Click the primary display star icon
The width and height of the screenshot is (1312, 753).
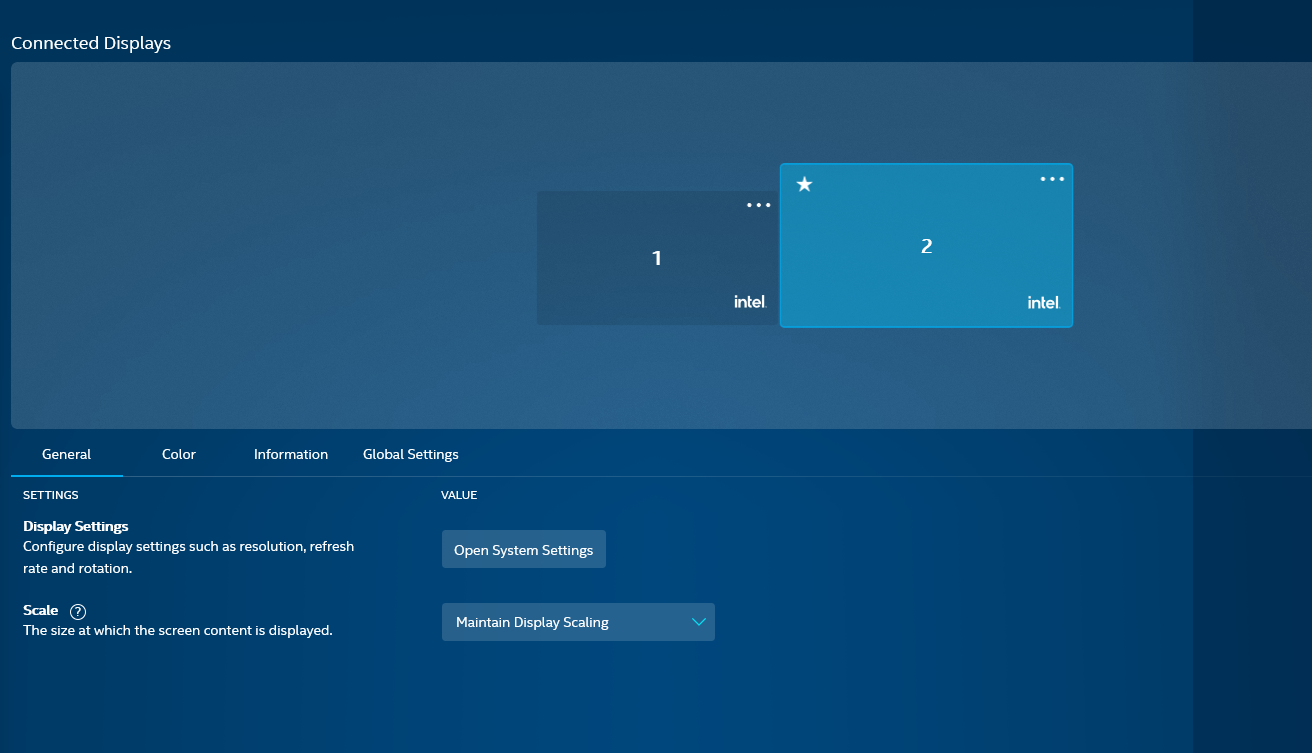click(x=804, y=184)
